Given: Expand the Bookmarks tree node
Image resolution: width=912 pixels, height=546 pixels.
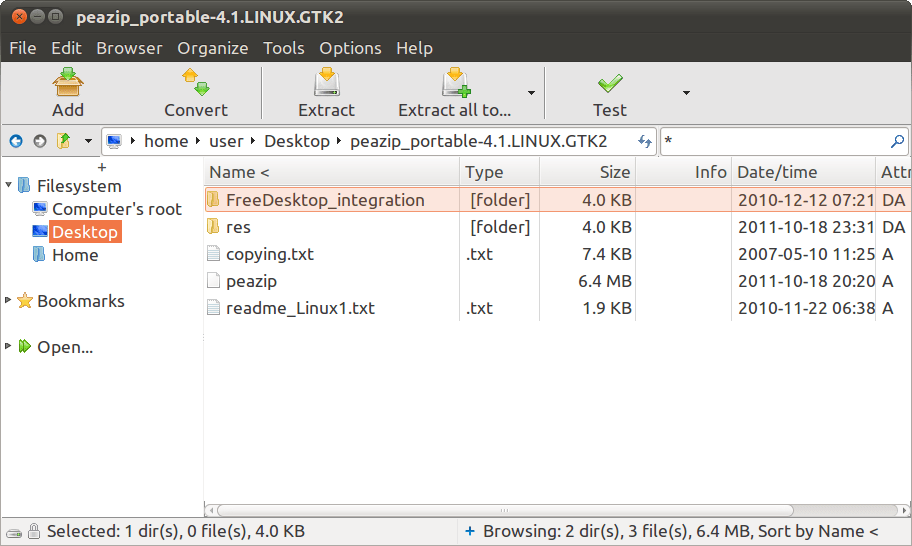Looking at the screenshot, I should point(8,300).
